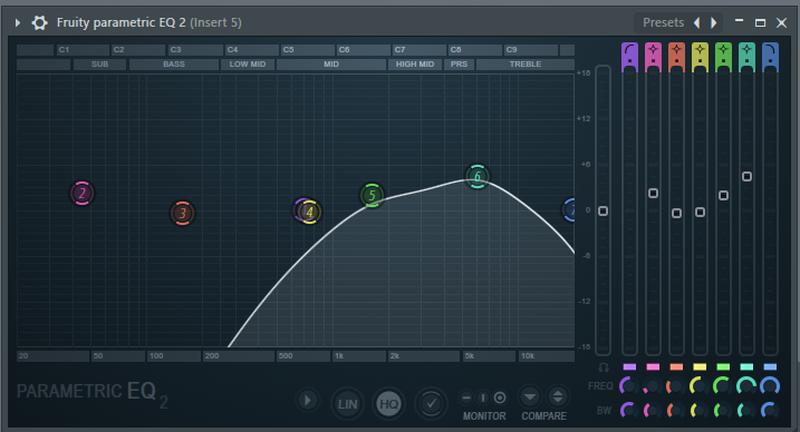Select previous preset arrow
Viewport: 800px width, 432px height.
pos(697,22)
